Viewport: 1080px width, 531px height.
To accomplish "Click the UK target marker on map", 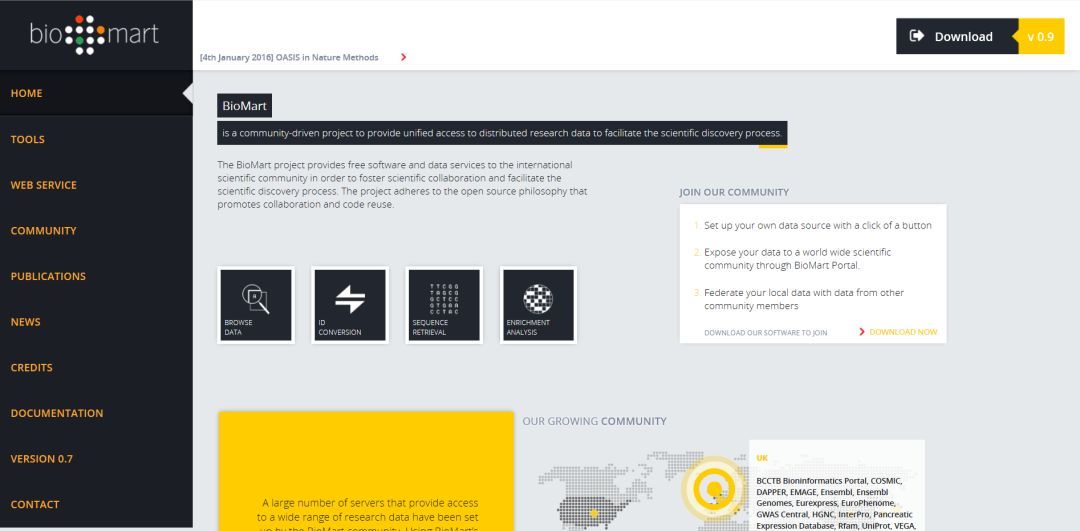I will [x=714, y=489].
